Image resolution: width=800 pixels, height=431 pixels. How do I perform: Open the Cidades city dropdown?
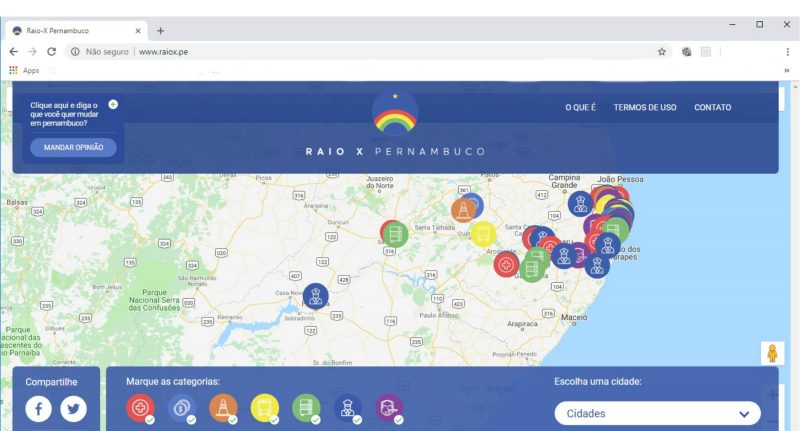click(657, 414)
